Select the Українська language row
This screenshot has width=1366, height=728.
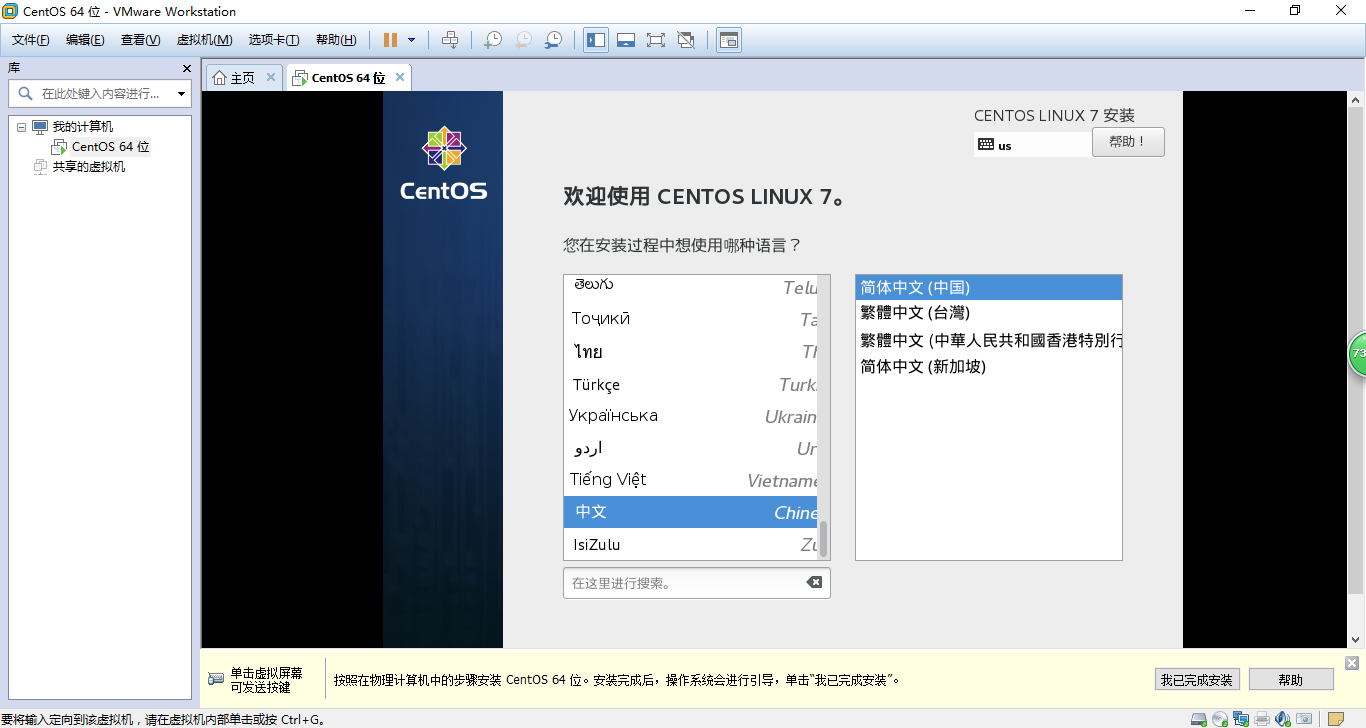coord(690,416)
